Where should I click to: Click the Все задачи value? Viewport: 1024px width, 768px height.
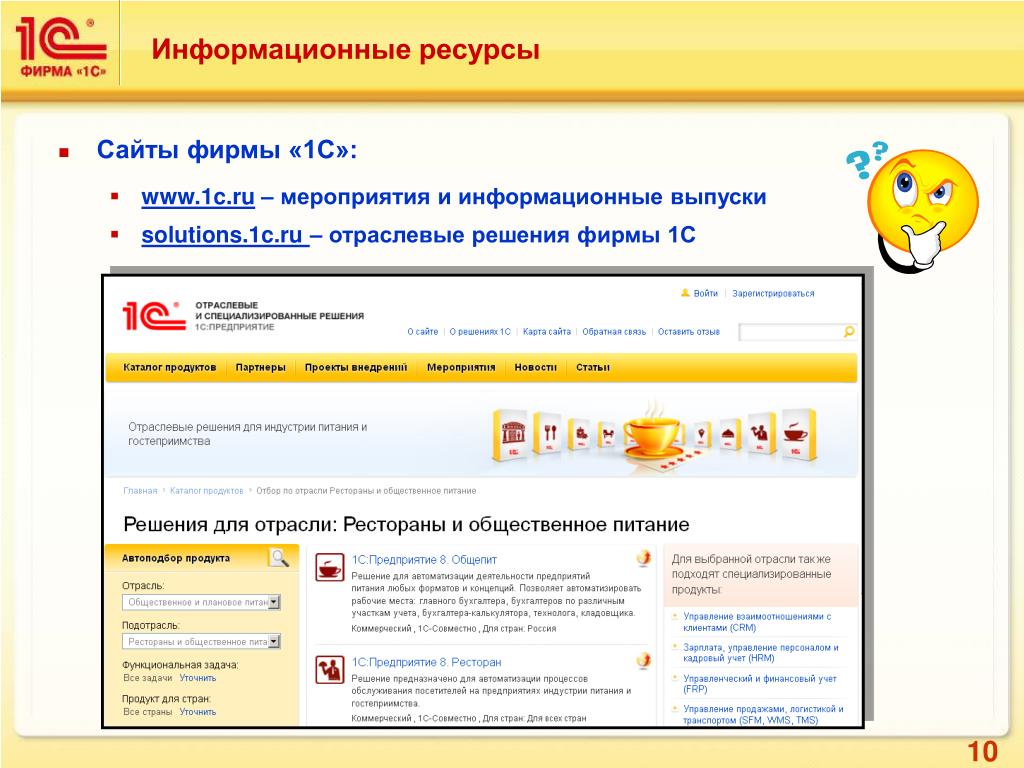(x=148, y=678)
